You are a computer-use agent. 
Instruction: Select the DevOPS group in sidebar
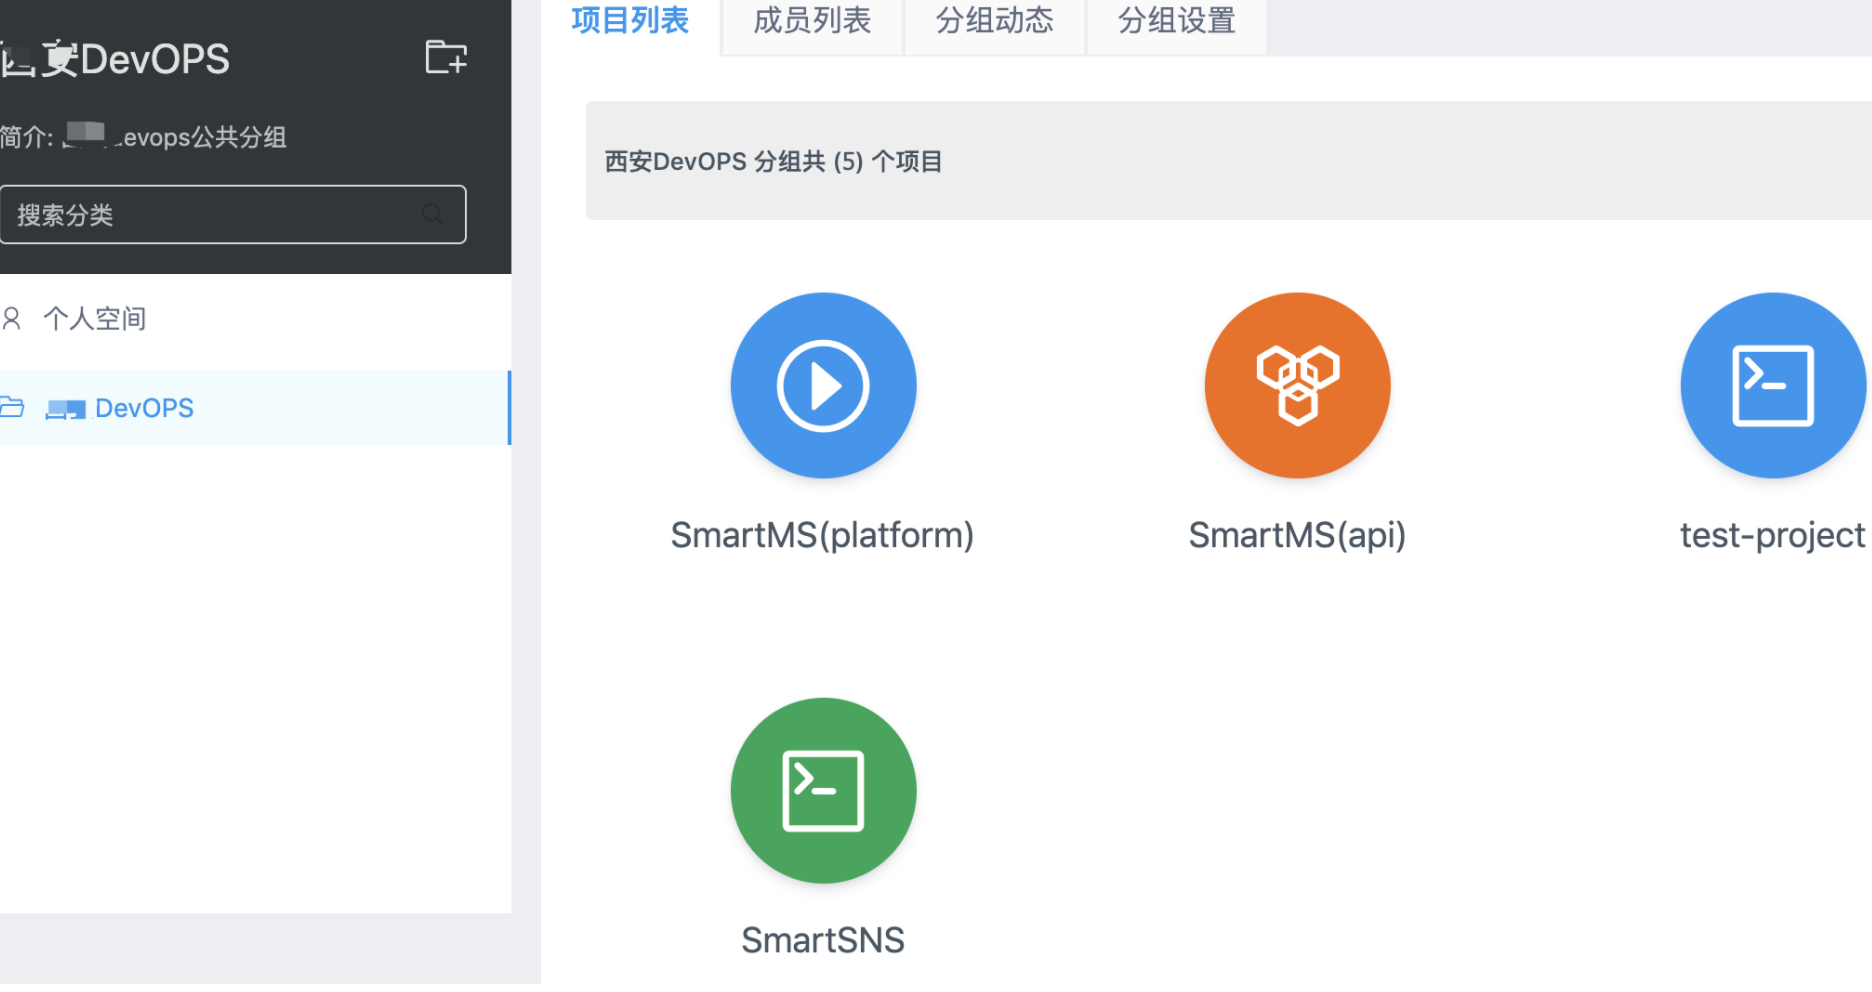pyautogui.click(x=255, y=408)
